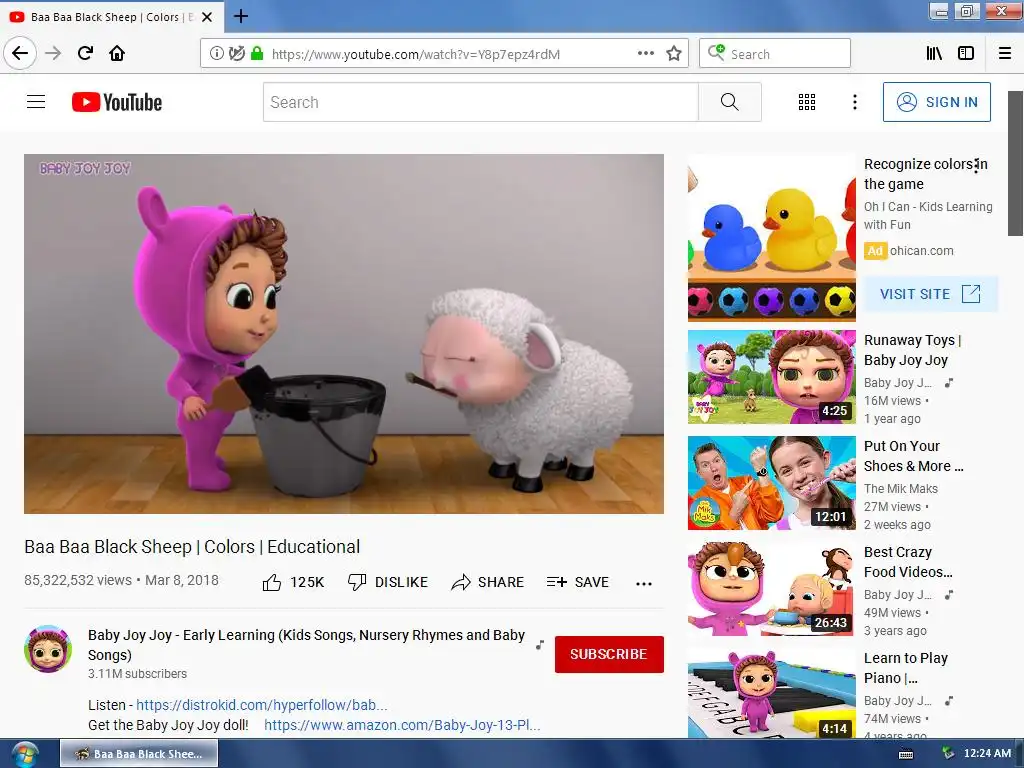
Task: Open the page actions three-dot menu
Action: 646,54
